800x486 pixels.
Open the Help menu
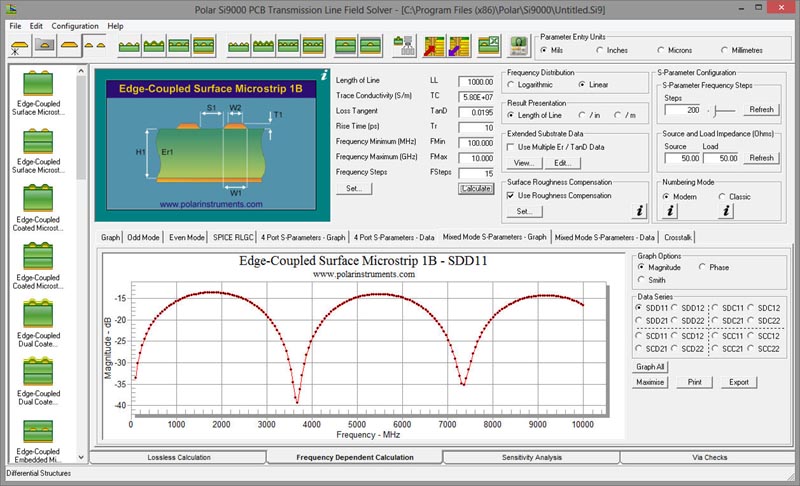[115, 26]
